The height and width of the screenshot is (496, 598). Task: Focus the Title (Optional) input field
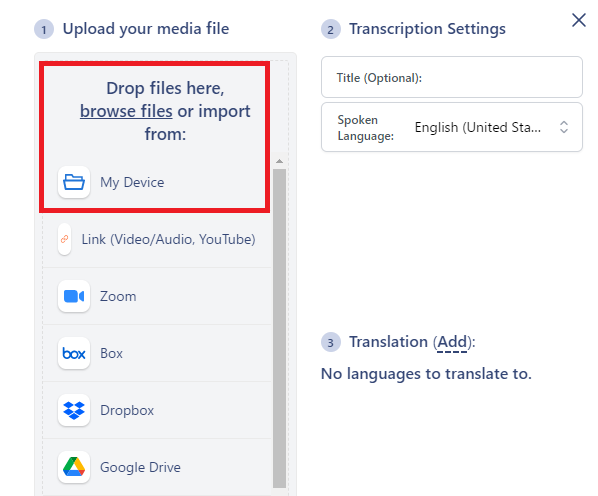(x=452, y=77)
